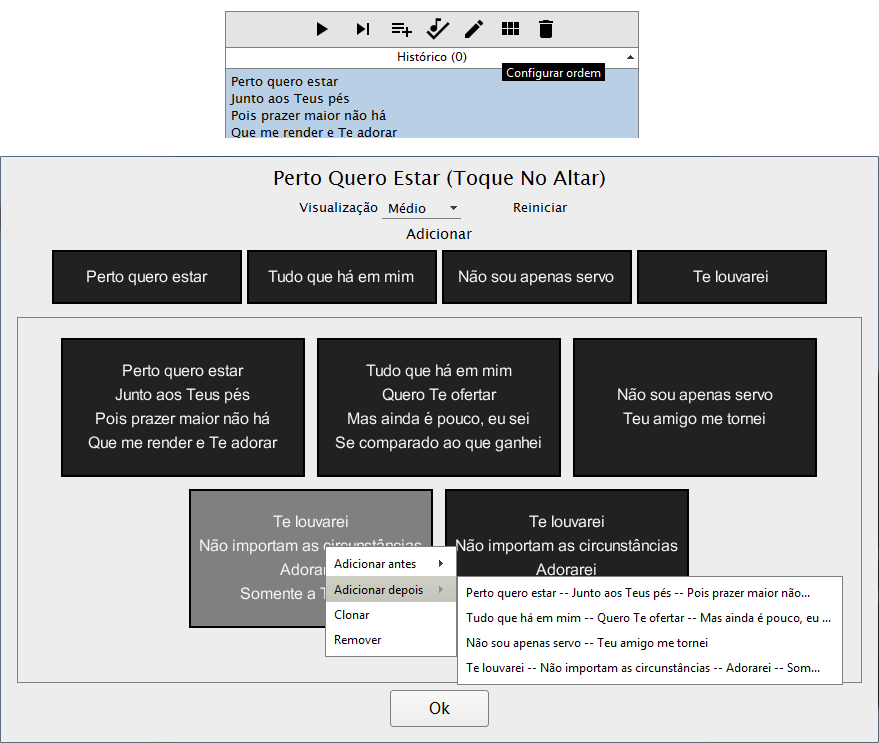The width and height of the screenshot is (879, 743).
Task: Select 'Clonar' in the context menu
Action: pyautogui.click(x=352, y=615)
